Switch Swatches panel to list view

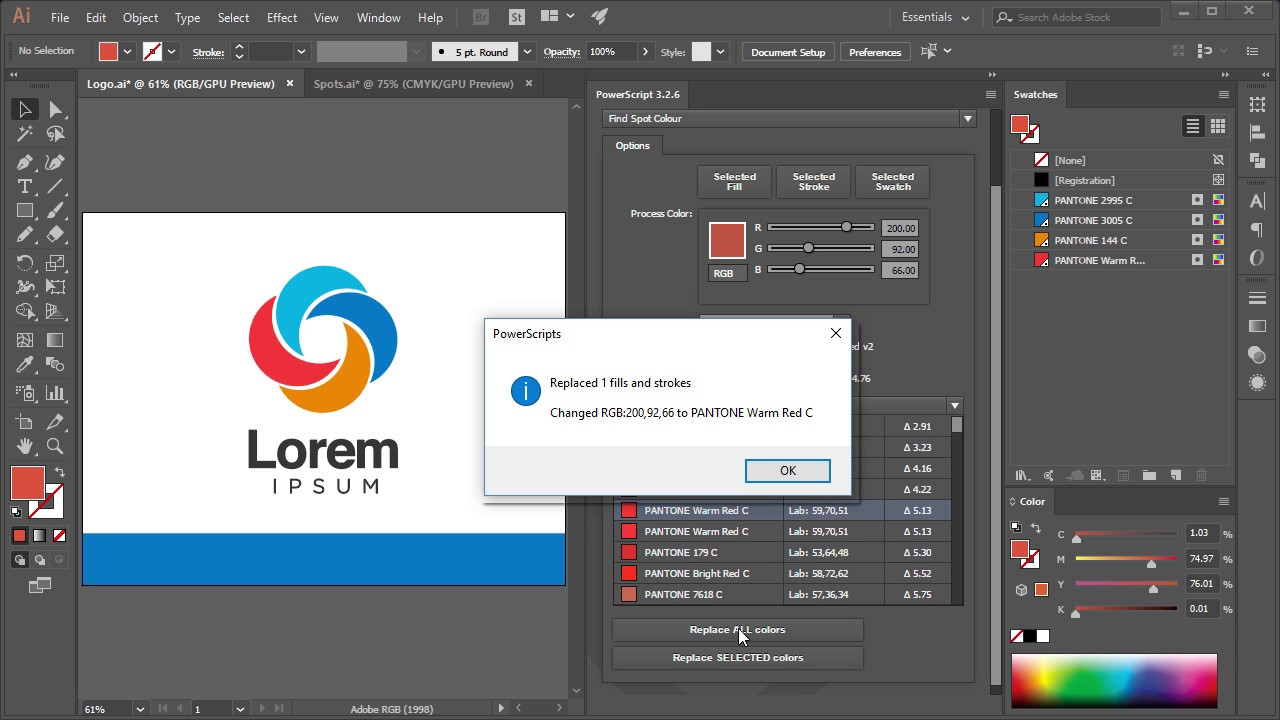pos(1192,126)
